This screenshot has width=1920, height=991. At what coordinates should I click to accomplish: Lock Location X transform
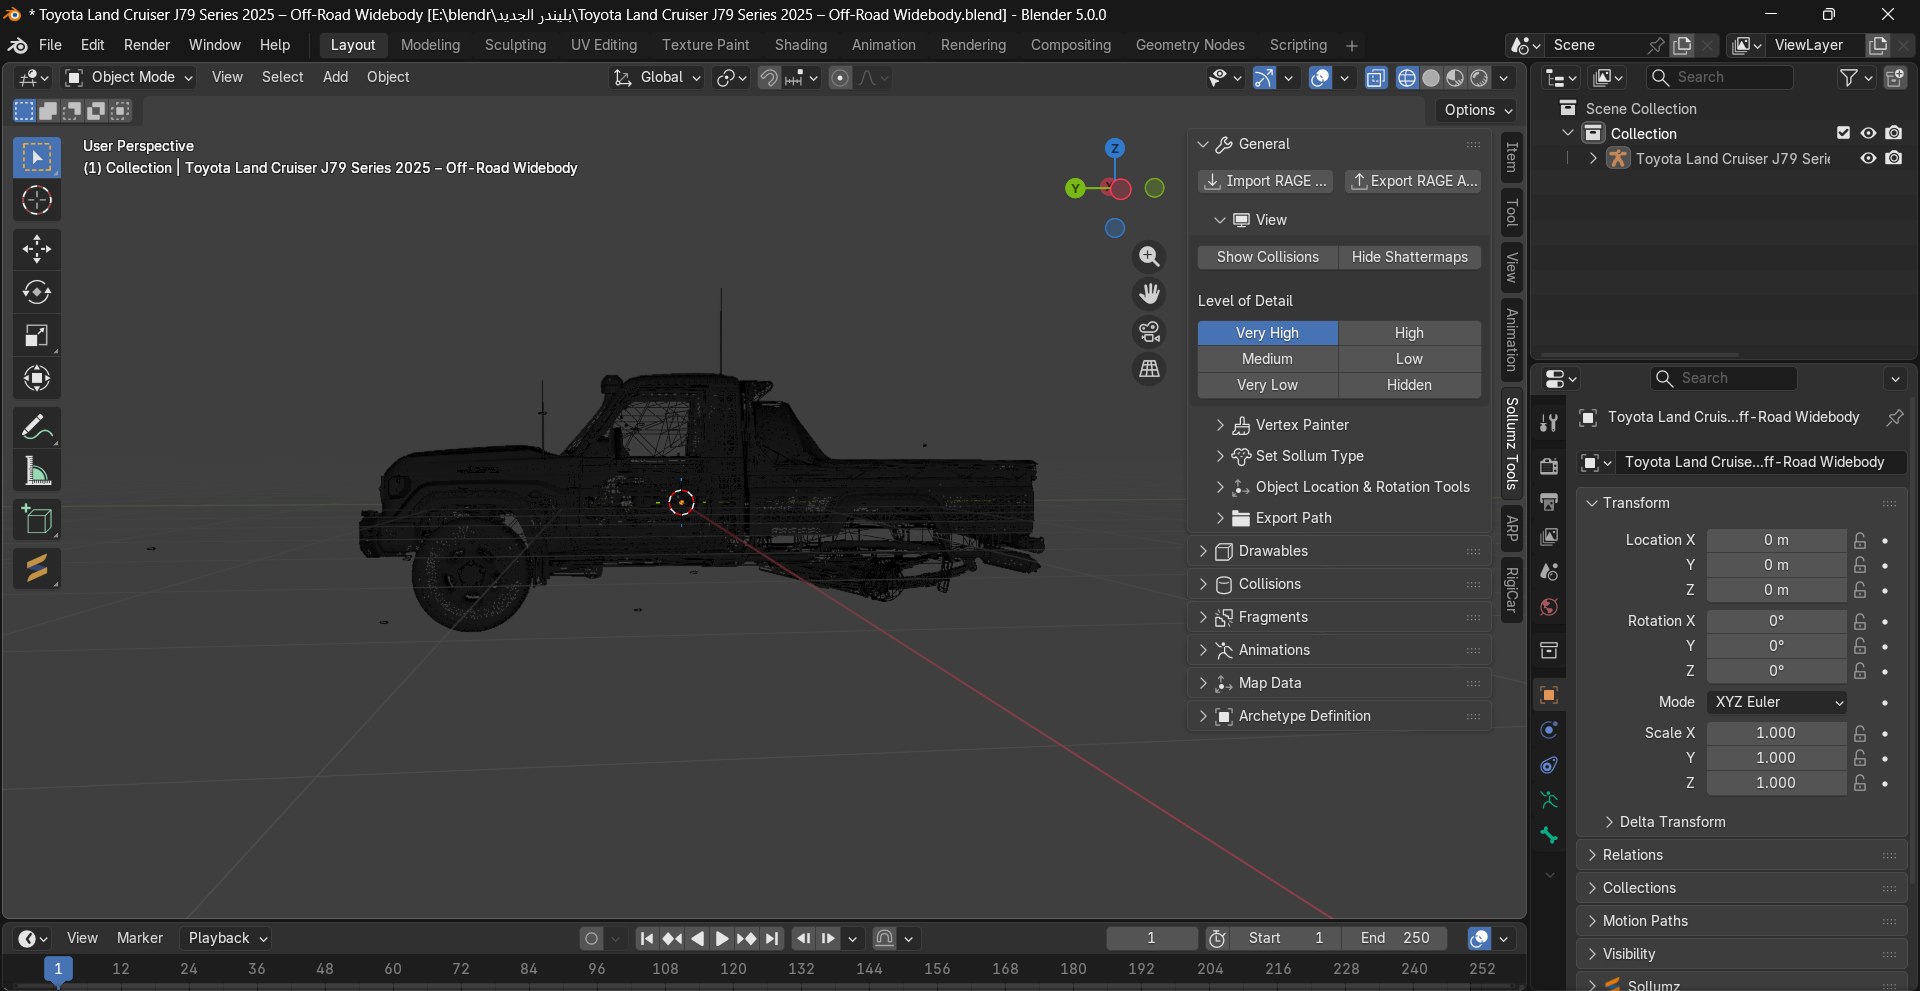click(x=1860, y=540)
